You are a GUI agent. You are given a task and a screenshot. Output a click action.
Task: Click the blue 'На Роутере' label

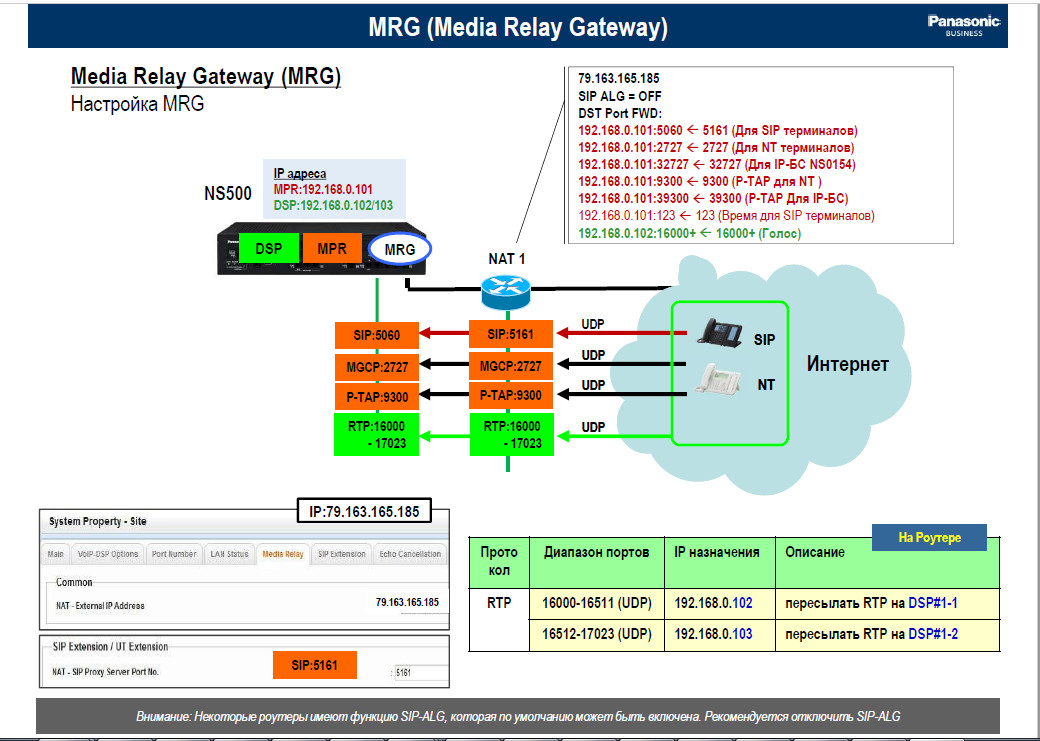click(929, 537)
